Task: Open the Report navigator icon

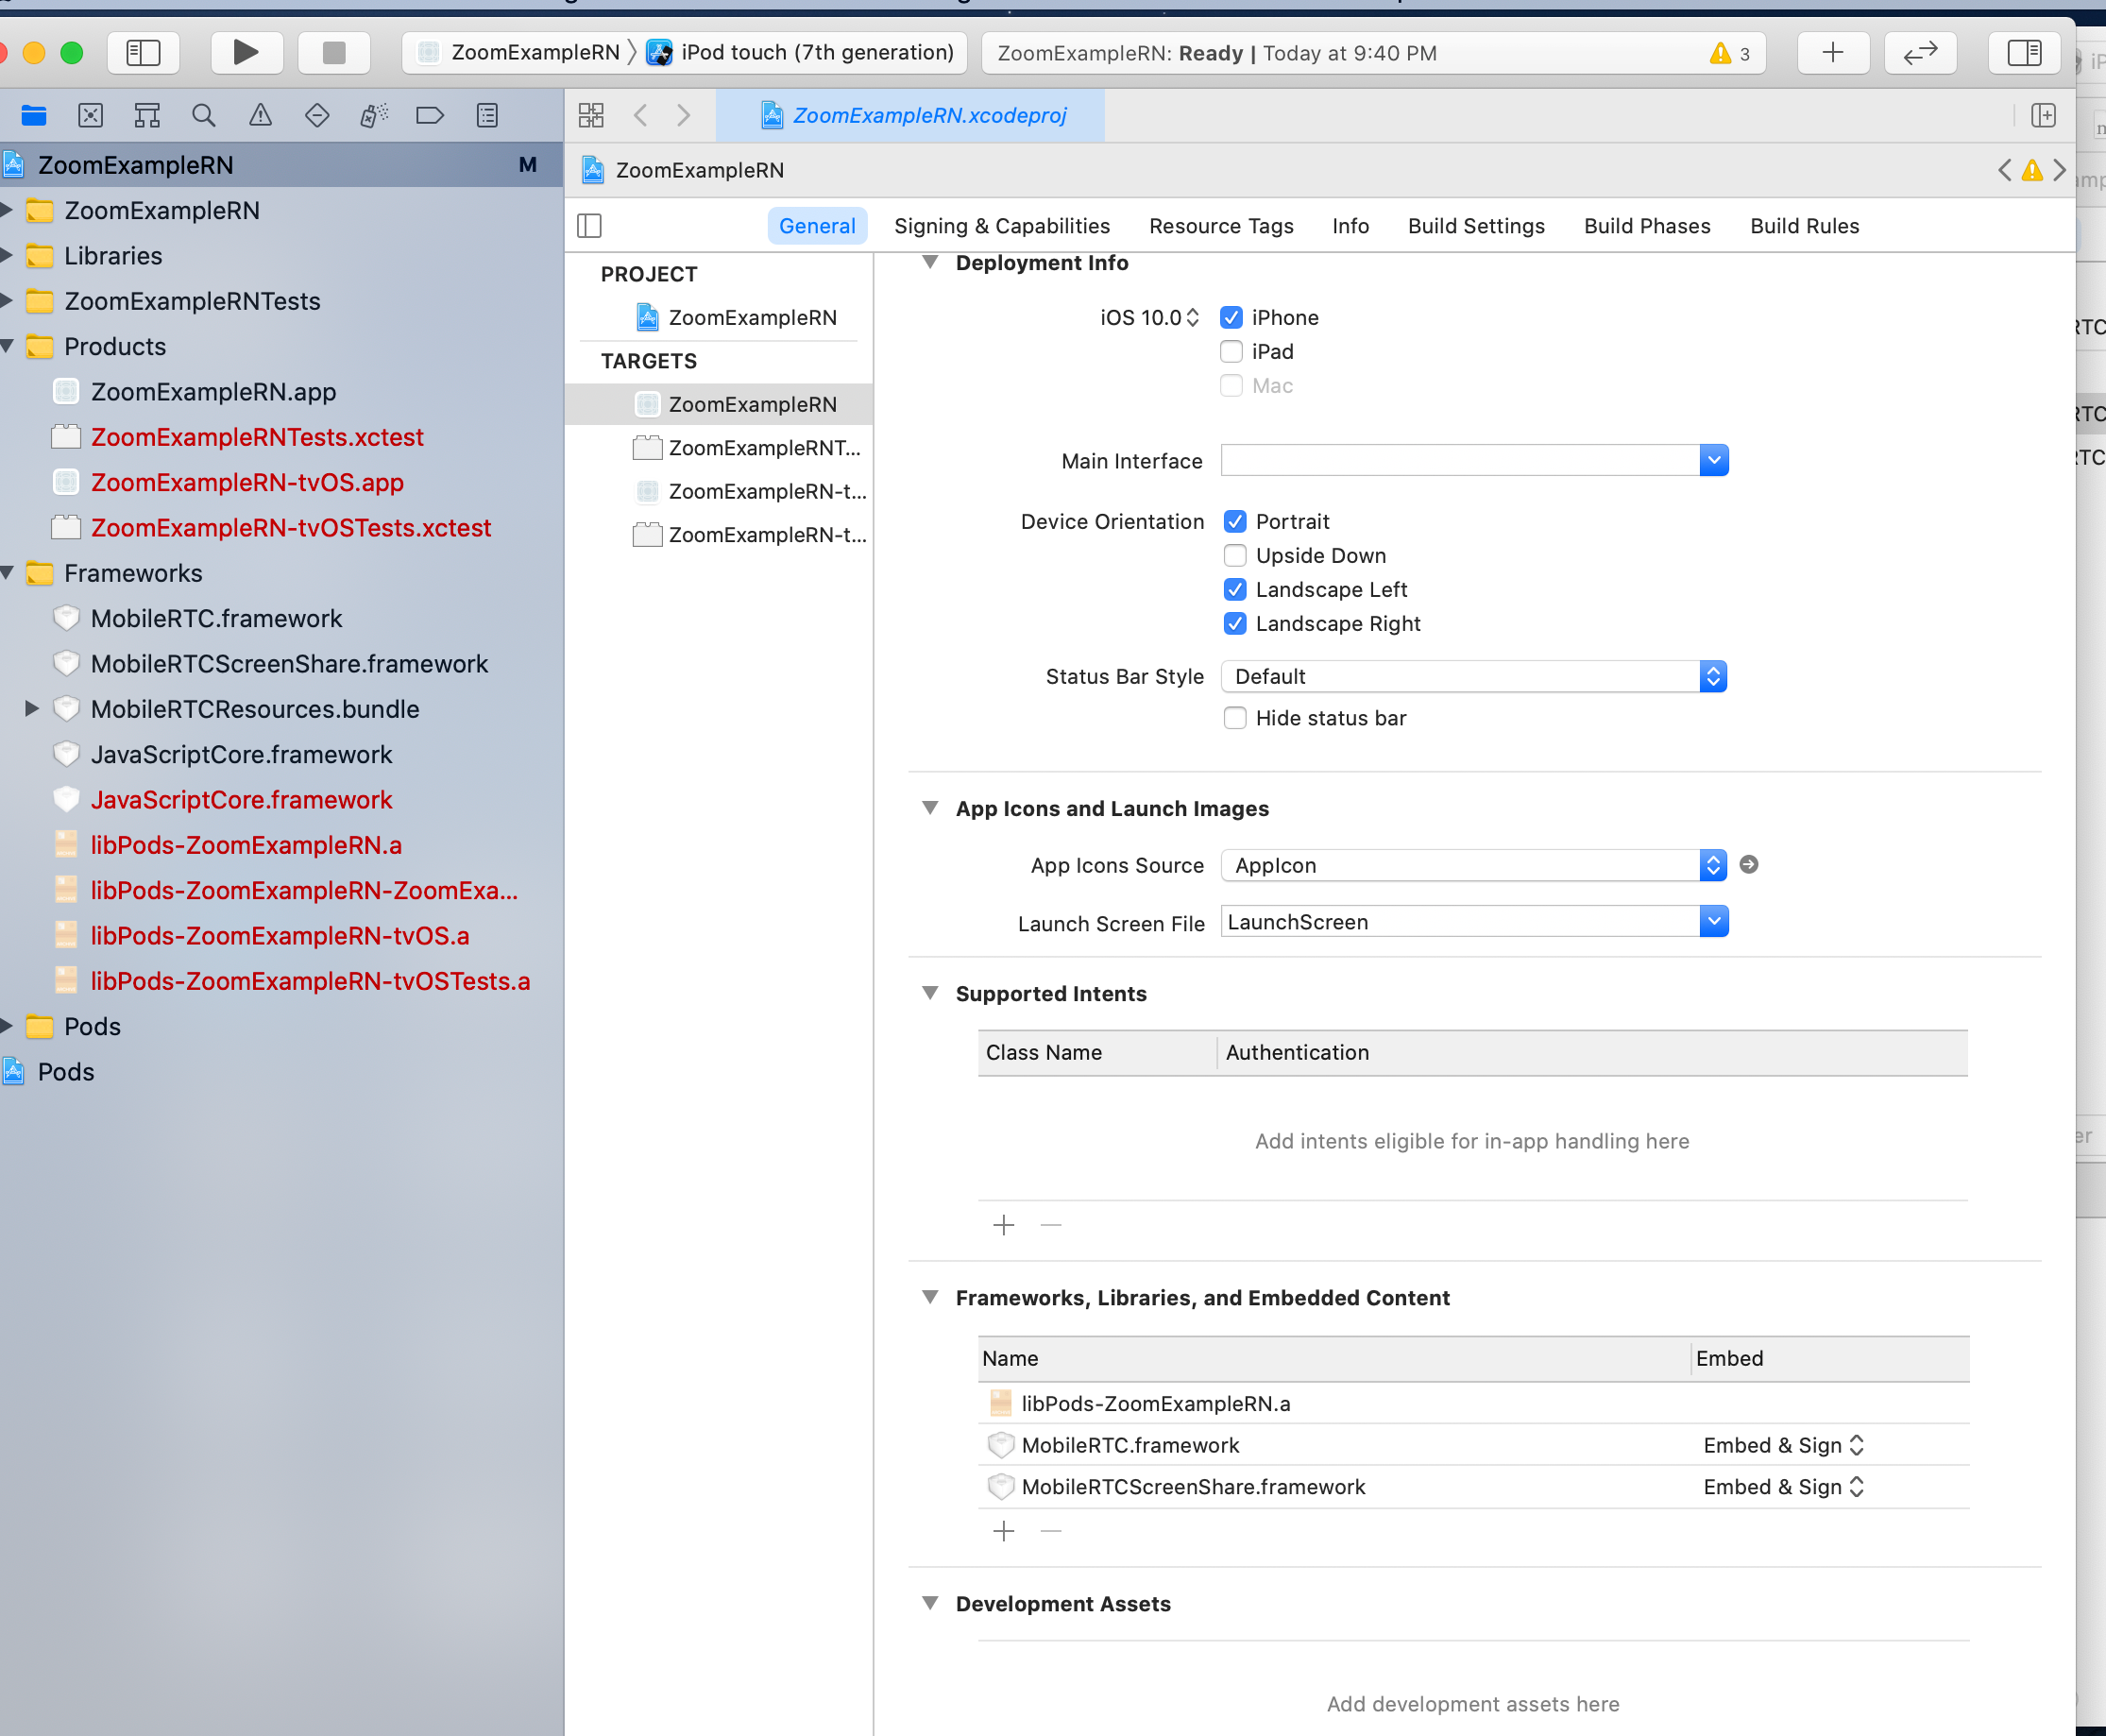Action: pyautogui.click(x=487, y=116)
